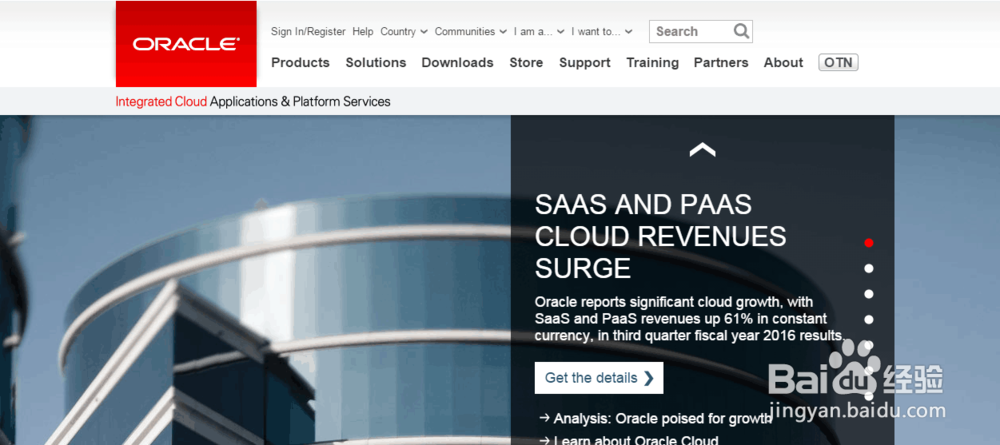Click 'Get the details' button
Screen dimensions: 1000x445
[x=599, y=378]
